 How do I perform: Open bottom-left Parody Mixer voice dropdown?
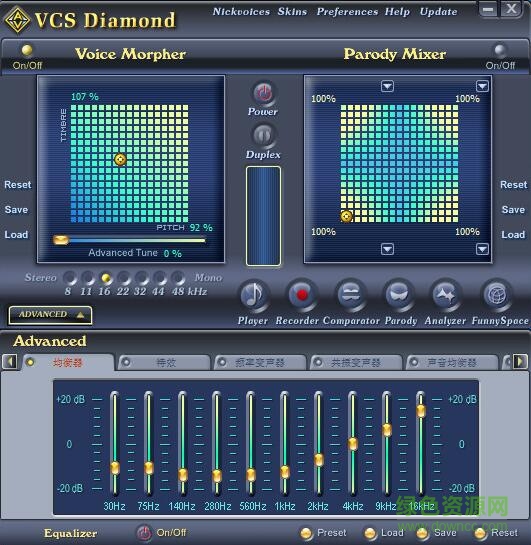(x=387, y=249)
